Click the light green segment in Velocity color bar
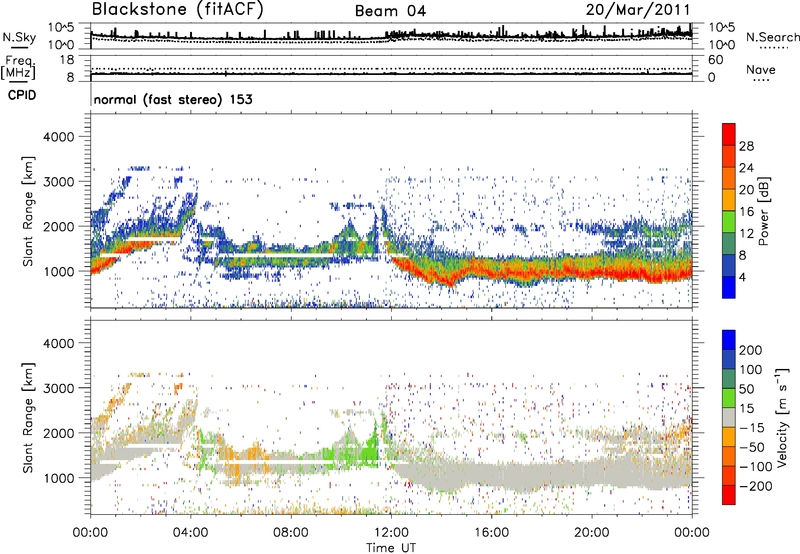The width and height of the screenshot is (800, 554). coord(729,398)
